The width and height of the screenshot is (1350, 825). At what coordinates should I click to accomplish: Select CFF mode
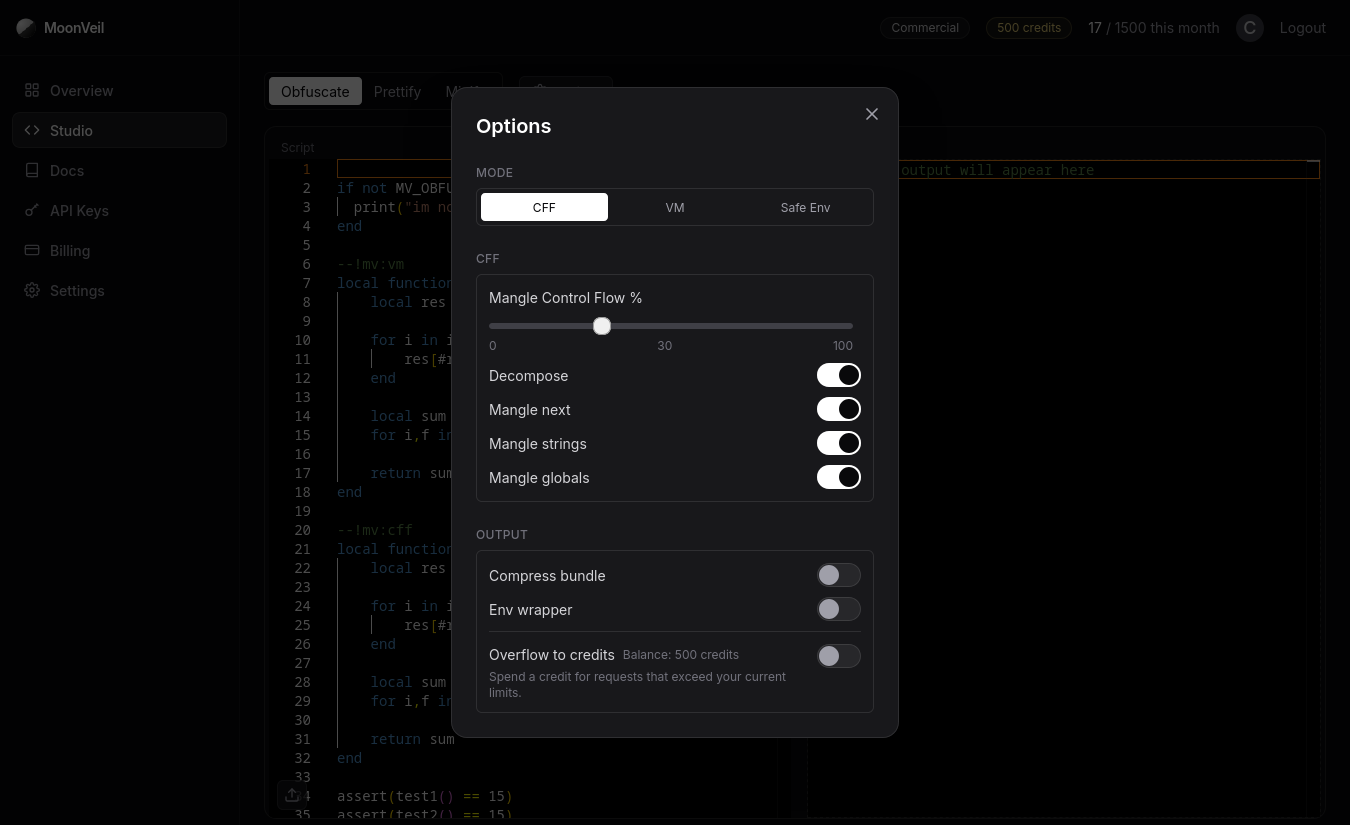coord(544,207)
